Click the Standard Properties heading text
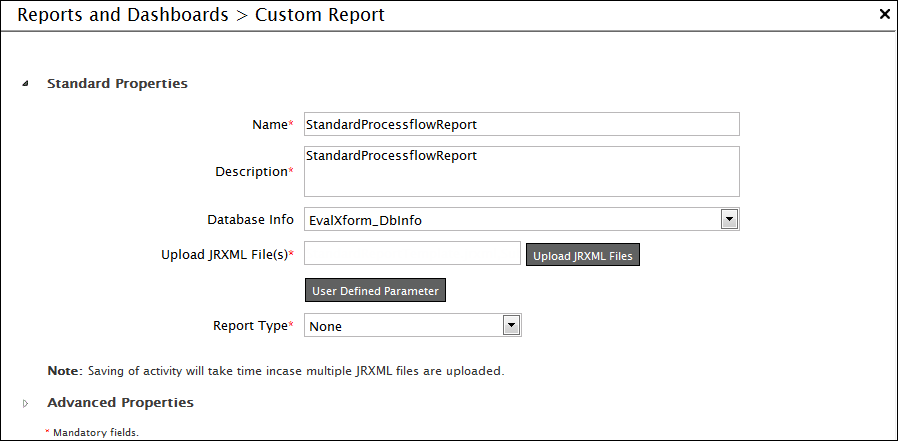This screenshot has height=441, width=898. coord(117,84)
